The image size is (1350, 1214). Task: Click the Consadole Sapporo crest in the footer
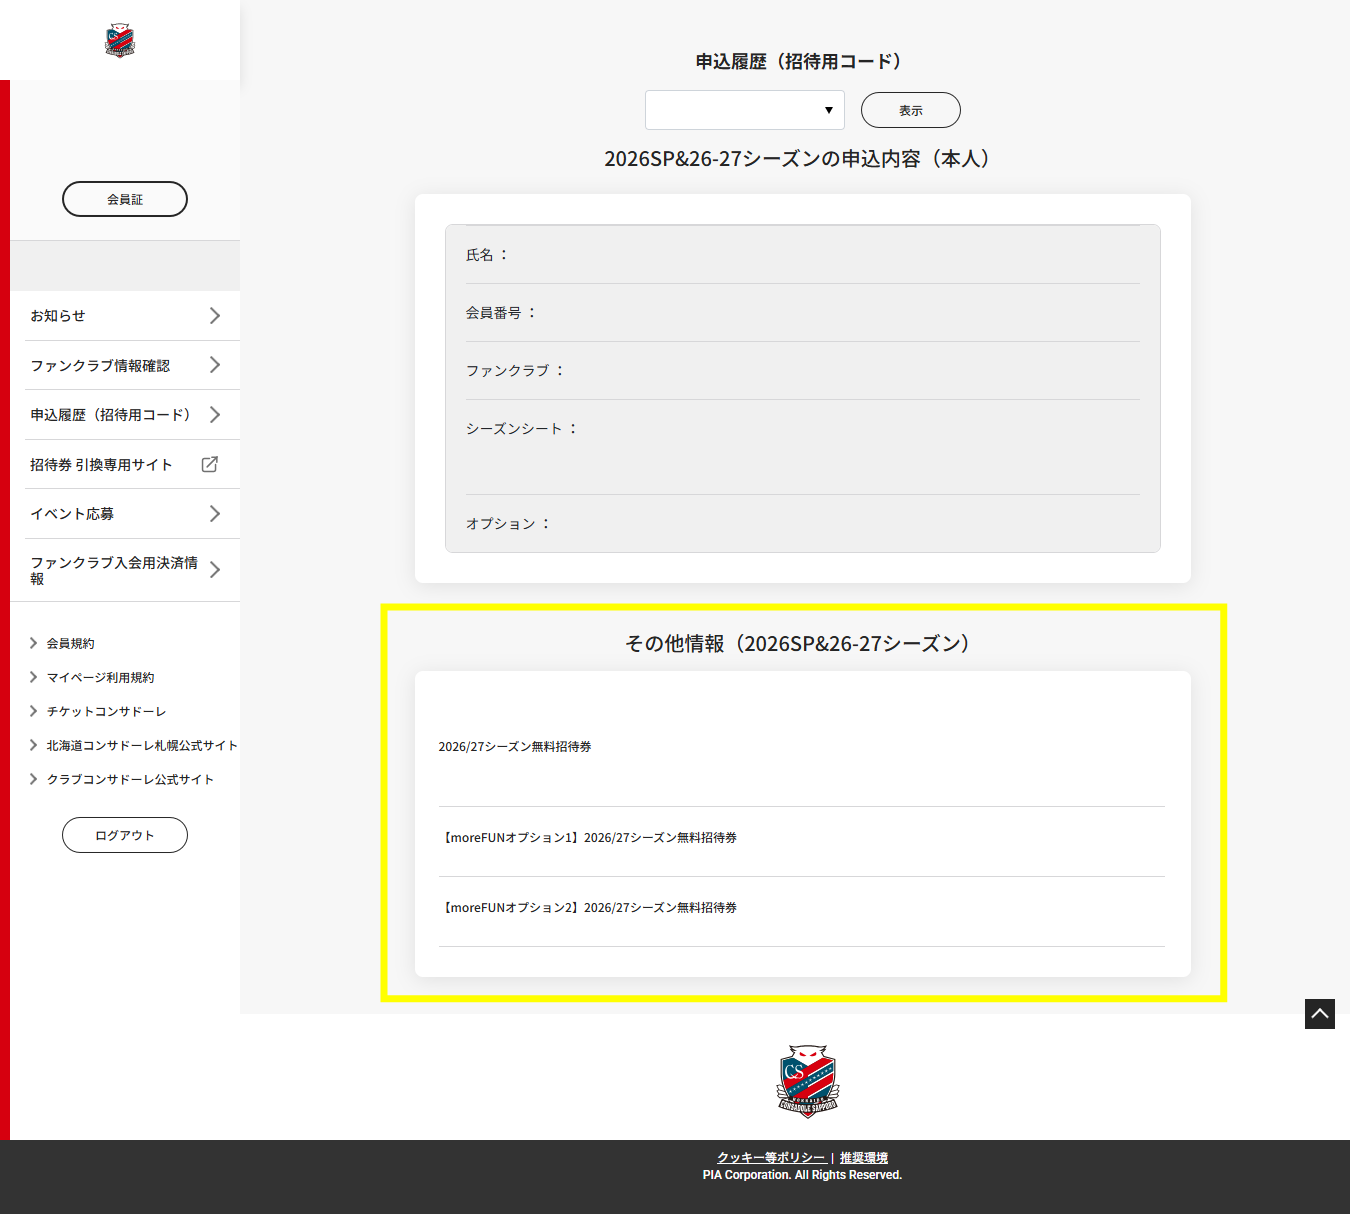[x=808, y=1081]
